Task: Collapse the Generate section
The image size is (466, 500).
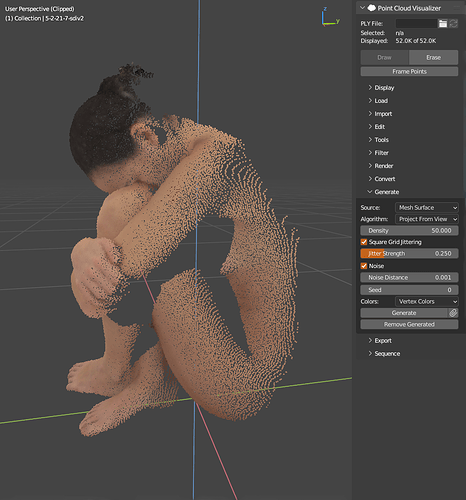Action: [x=383, y=192]
